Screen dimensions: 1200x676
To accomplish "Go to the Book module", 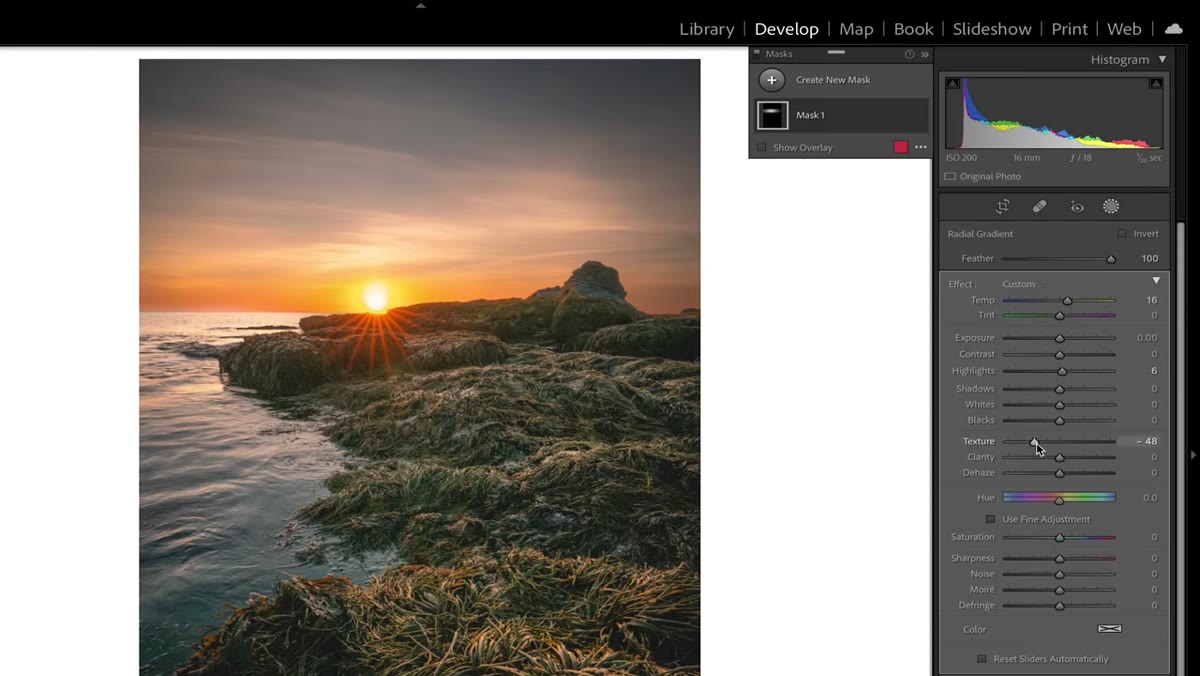I will (x=913, y=29).
